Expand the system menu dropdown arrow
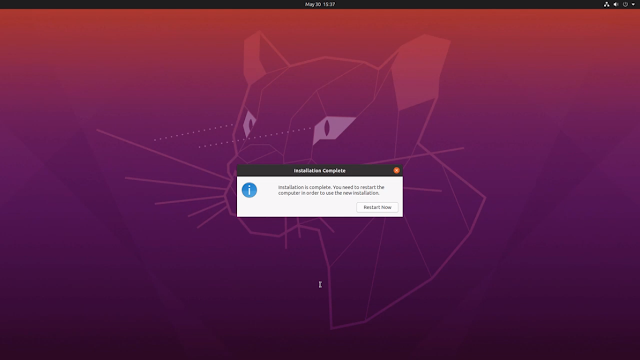The image size is (640, 360). coord(633,4)
